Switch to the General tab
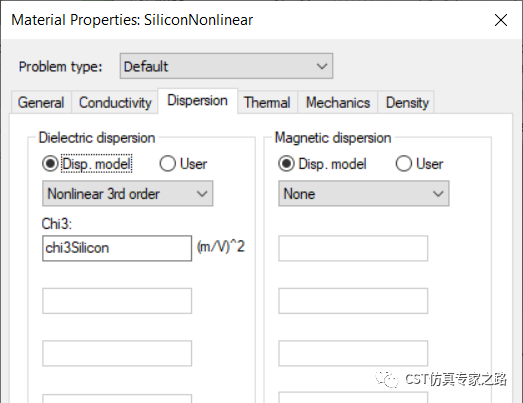This screenshot has height=403, width=523. click(x=41, y=102)
